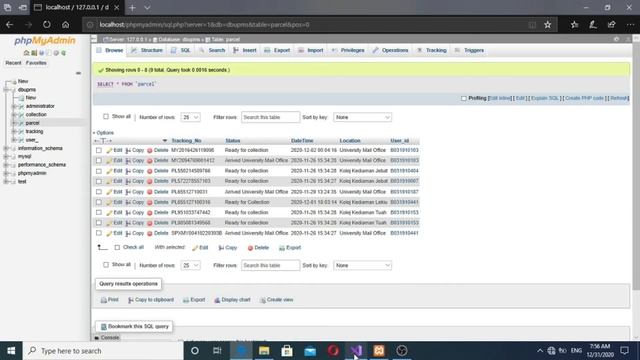Expand the performance_schema database node
The image size is (640, 360).
[6, 165]
